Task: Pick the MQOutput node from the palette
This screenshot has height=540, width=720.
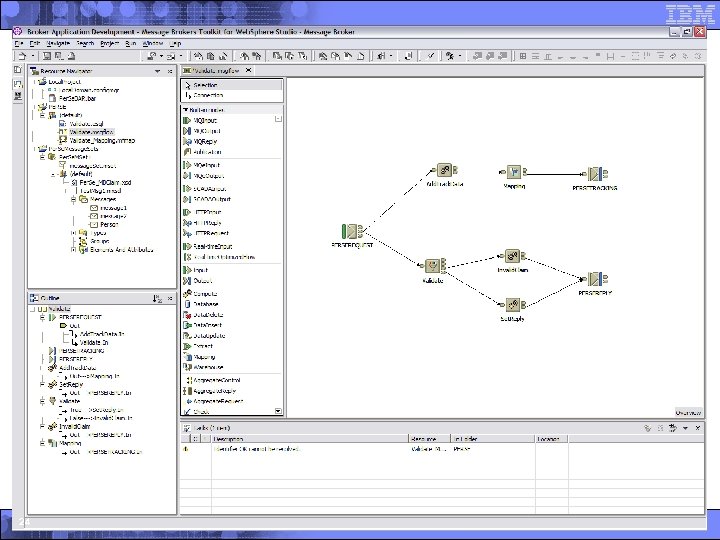Action: [x=202, y=131]
